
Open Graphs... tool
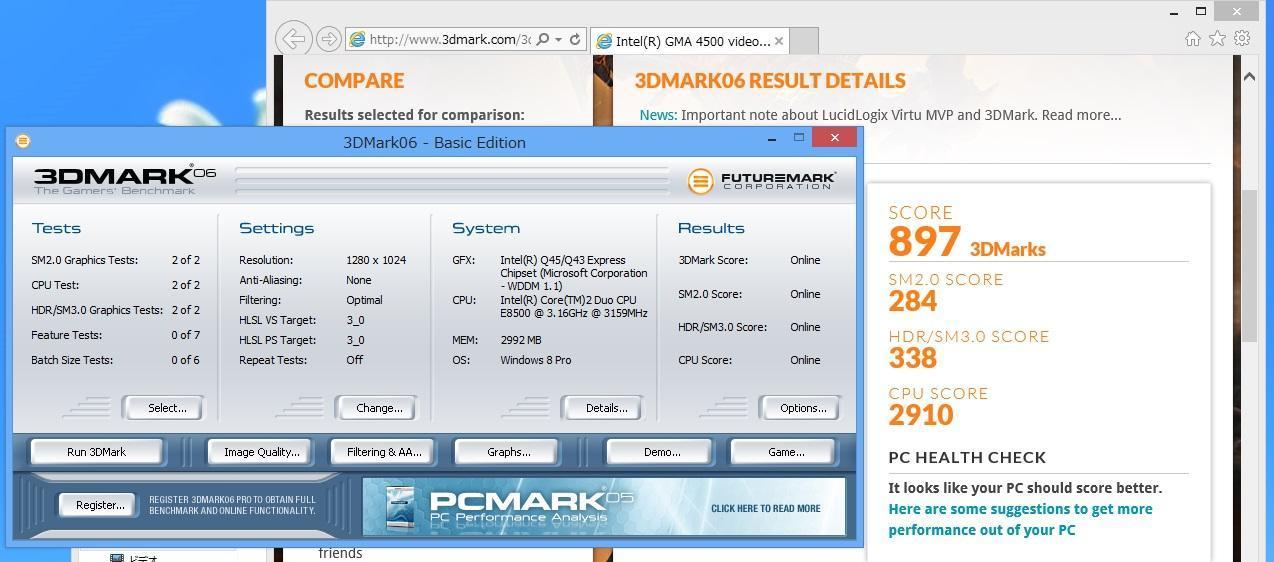pyautogui.click(x=508, y=452)
